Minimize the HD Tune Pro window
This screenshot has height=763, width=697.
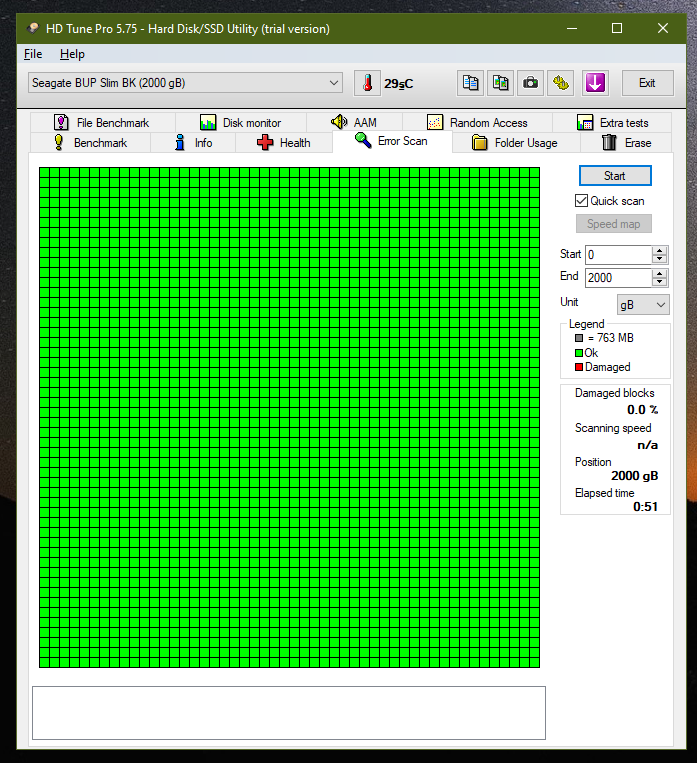pyautogui.click(x=572, y=28)
